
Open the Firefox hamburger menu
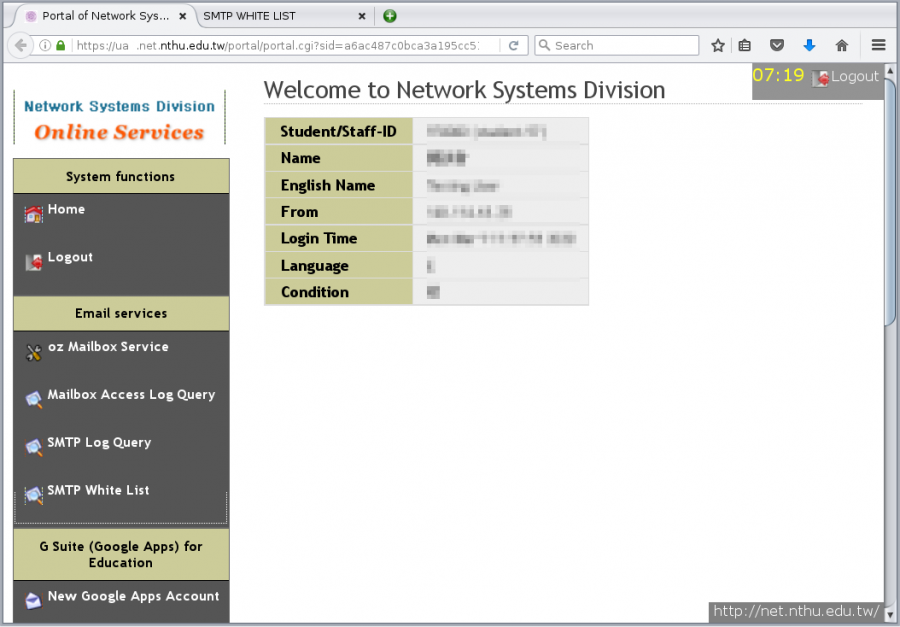[x=878, y=45]
